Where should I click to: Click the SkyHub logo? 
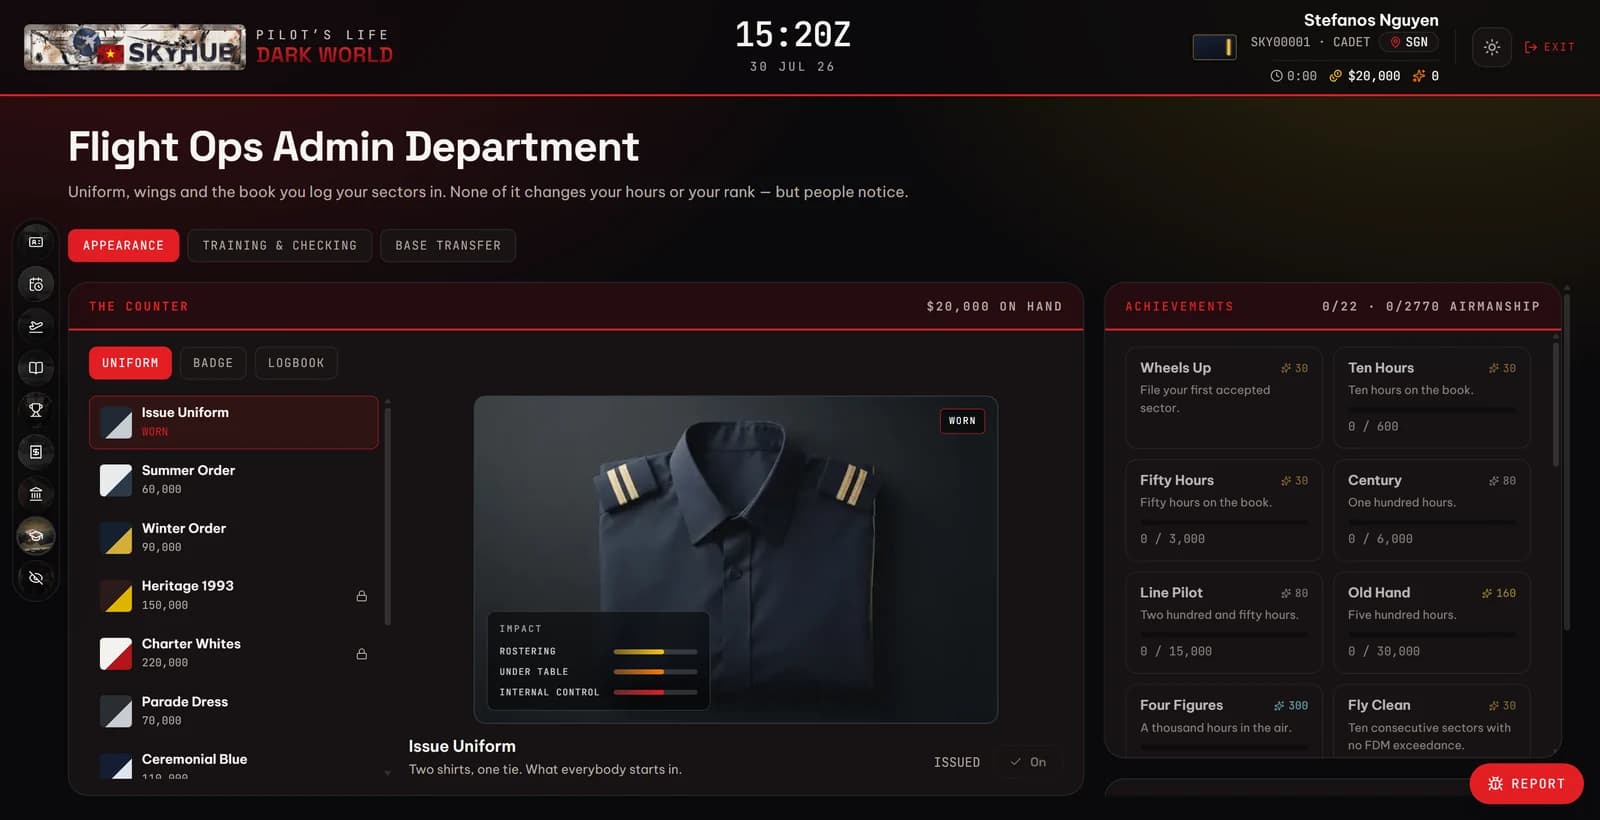coord(135,47)
